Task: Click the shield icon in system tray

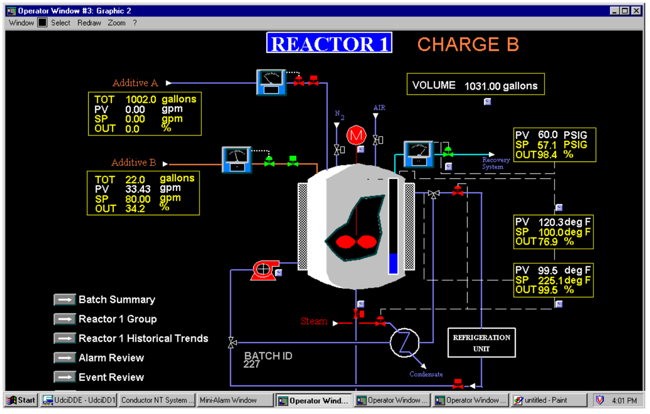Action: pyautogui.click(x=599, y=400)
